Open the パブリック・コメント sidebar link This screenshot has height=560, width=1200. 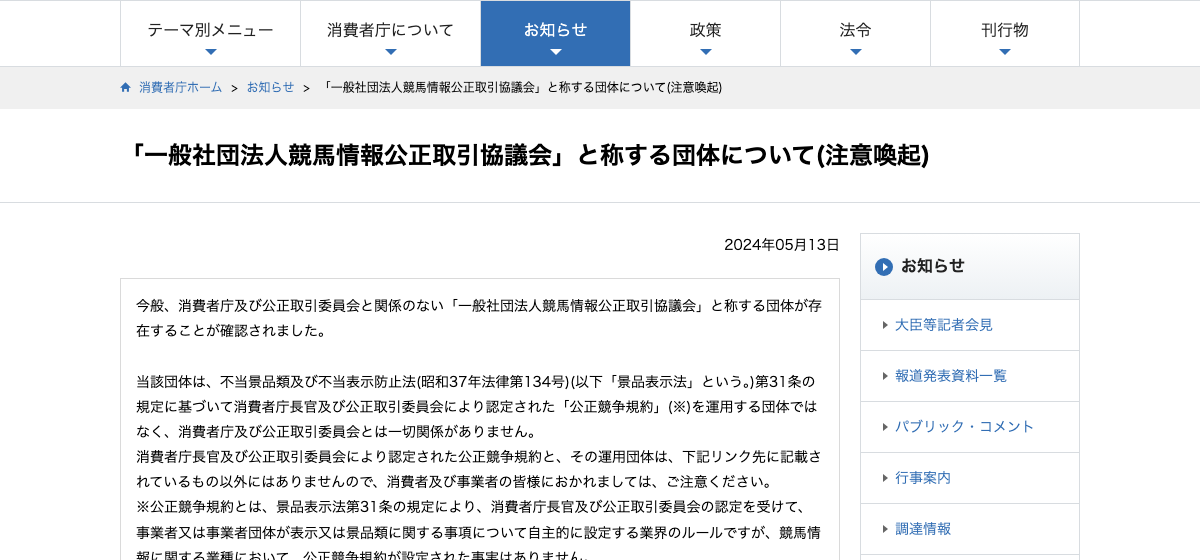point(965,427)
